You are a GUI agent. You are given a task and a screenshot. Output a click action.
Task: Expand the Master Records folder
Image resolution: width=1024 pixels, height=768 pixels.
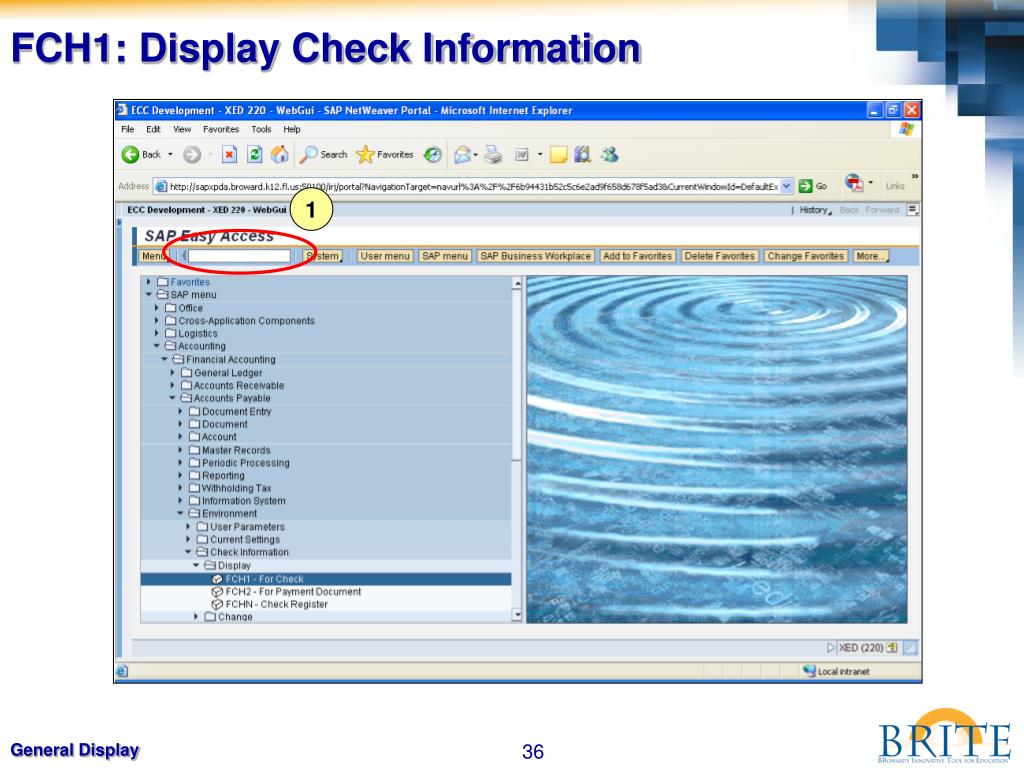coord(180,450)
